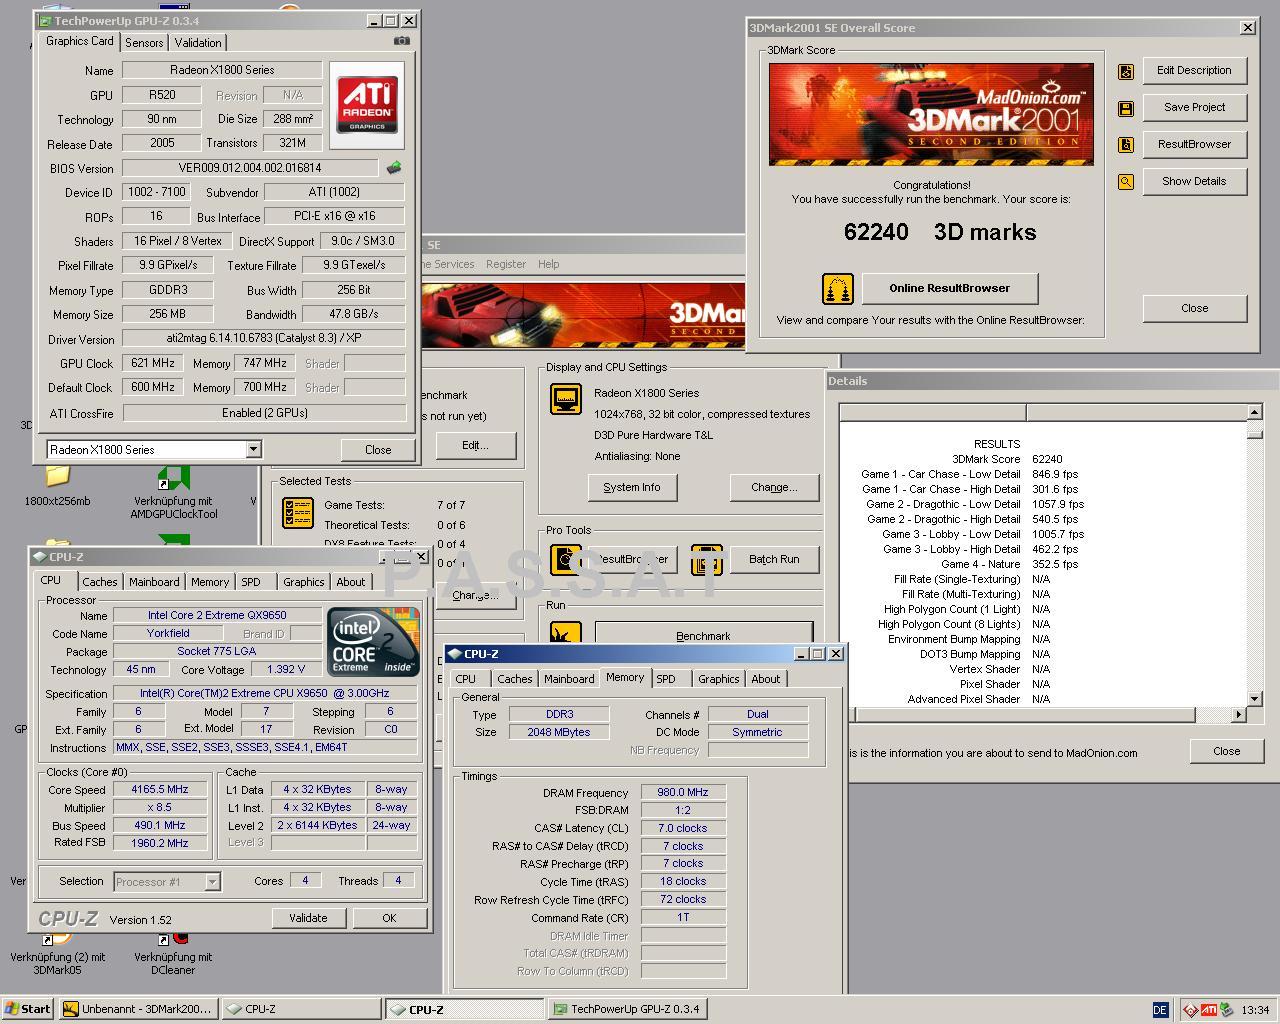The height and width of the screenshot is (1024, 1280).
Task: Click the Online ResultBrowser yellow icon
Action: [838, 289]
